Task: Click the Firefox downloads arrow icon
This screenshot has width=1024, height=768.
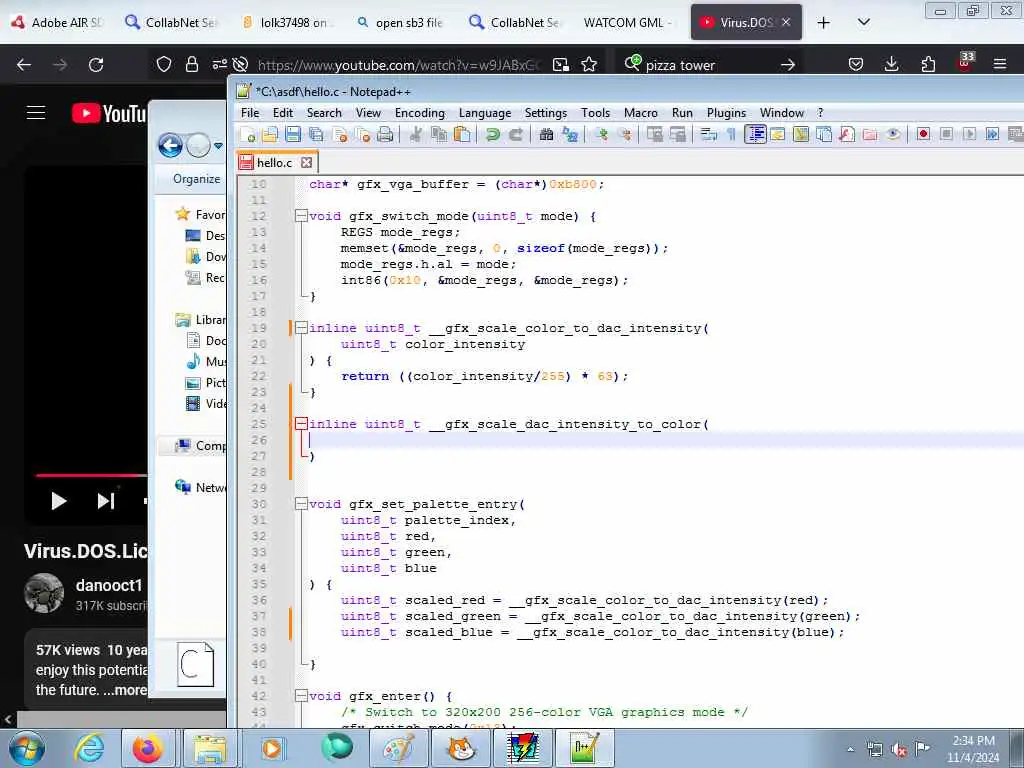Action: (x=891, y=64)
